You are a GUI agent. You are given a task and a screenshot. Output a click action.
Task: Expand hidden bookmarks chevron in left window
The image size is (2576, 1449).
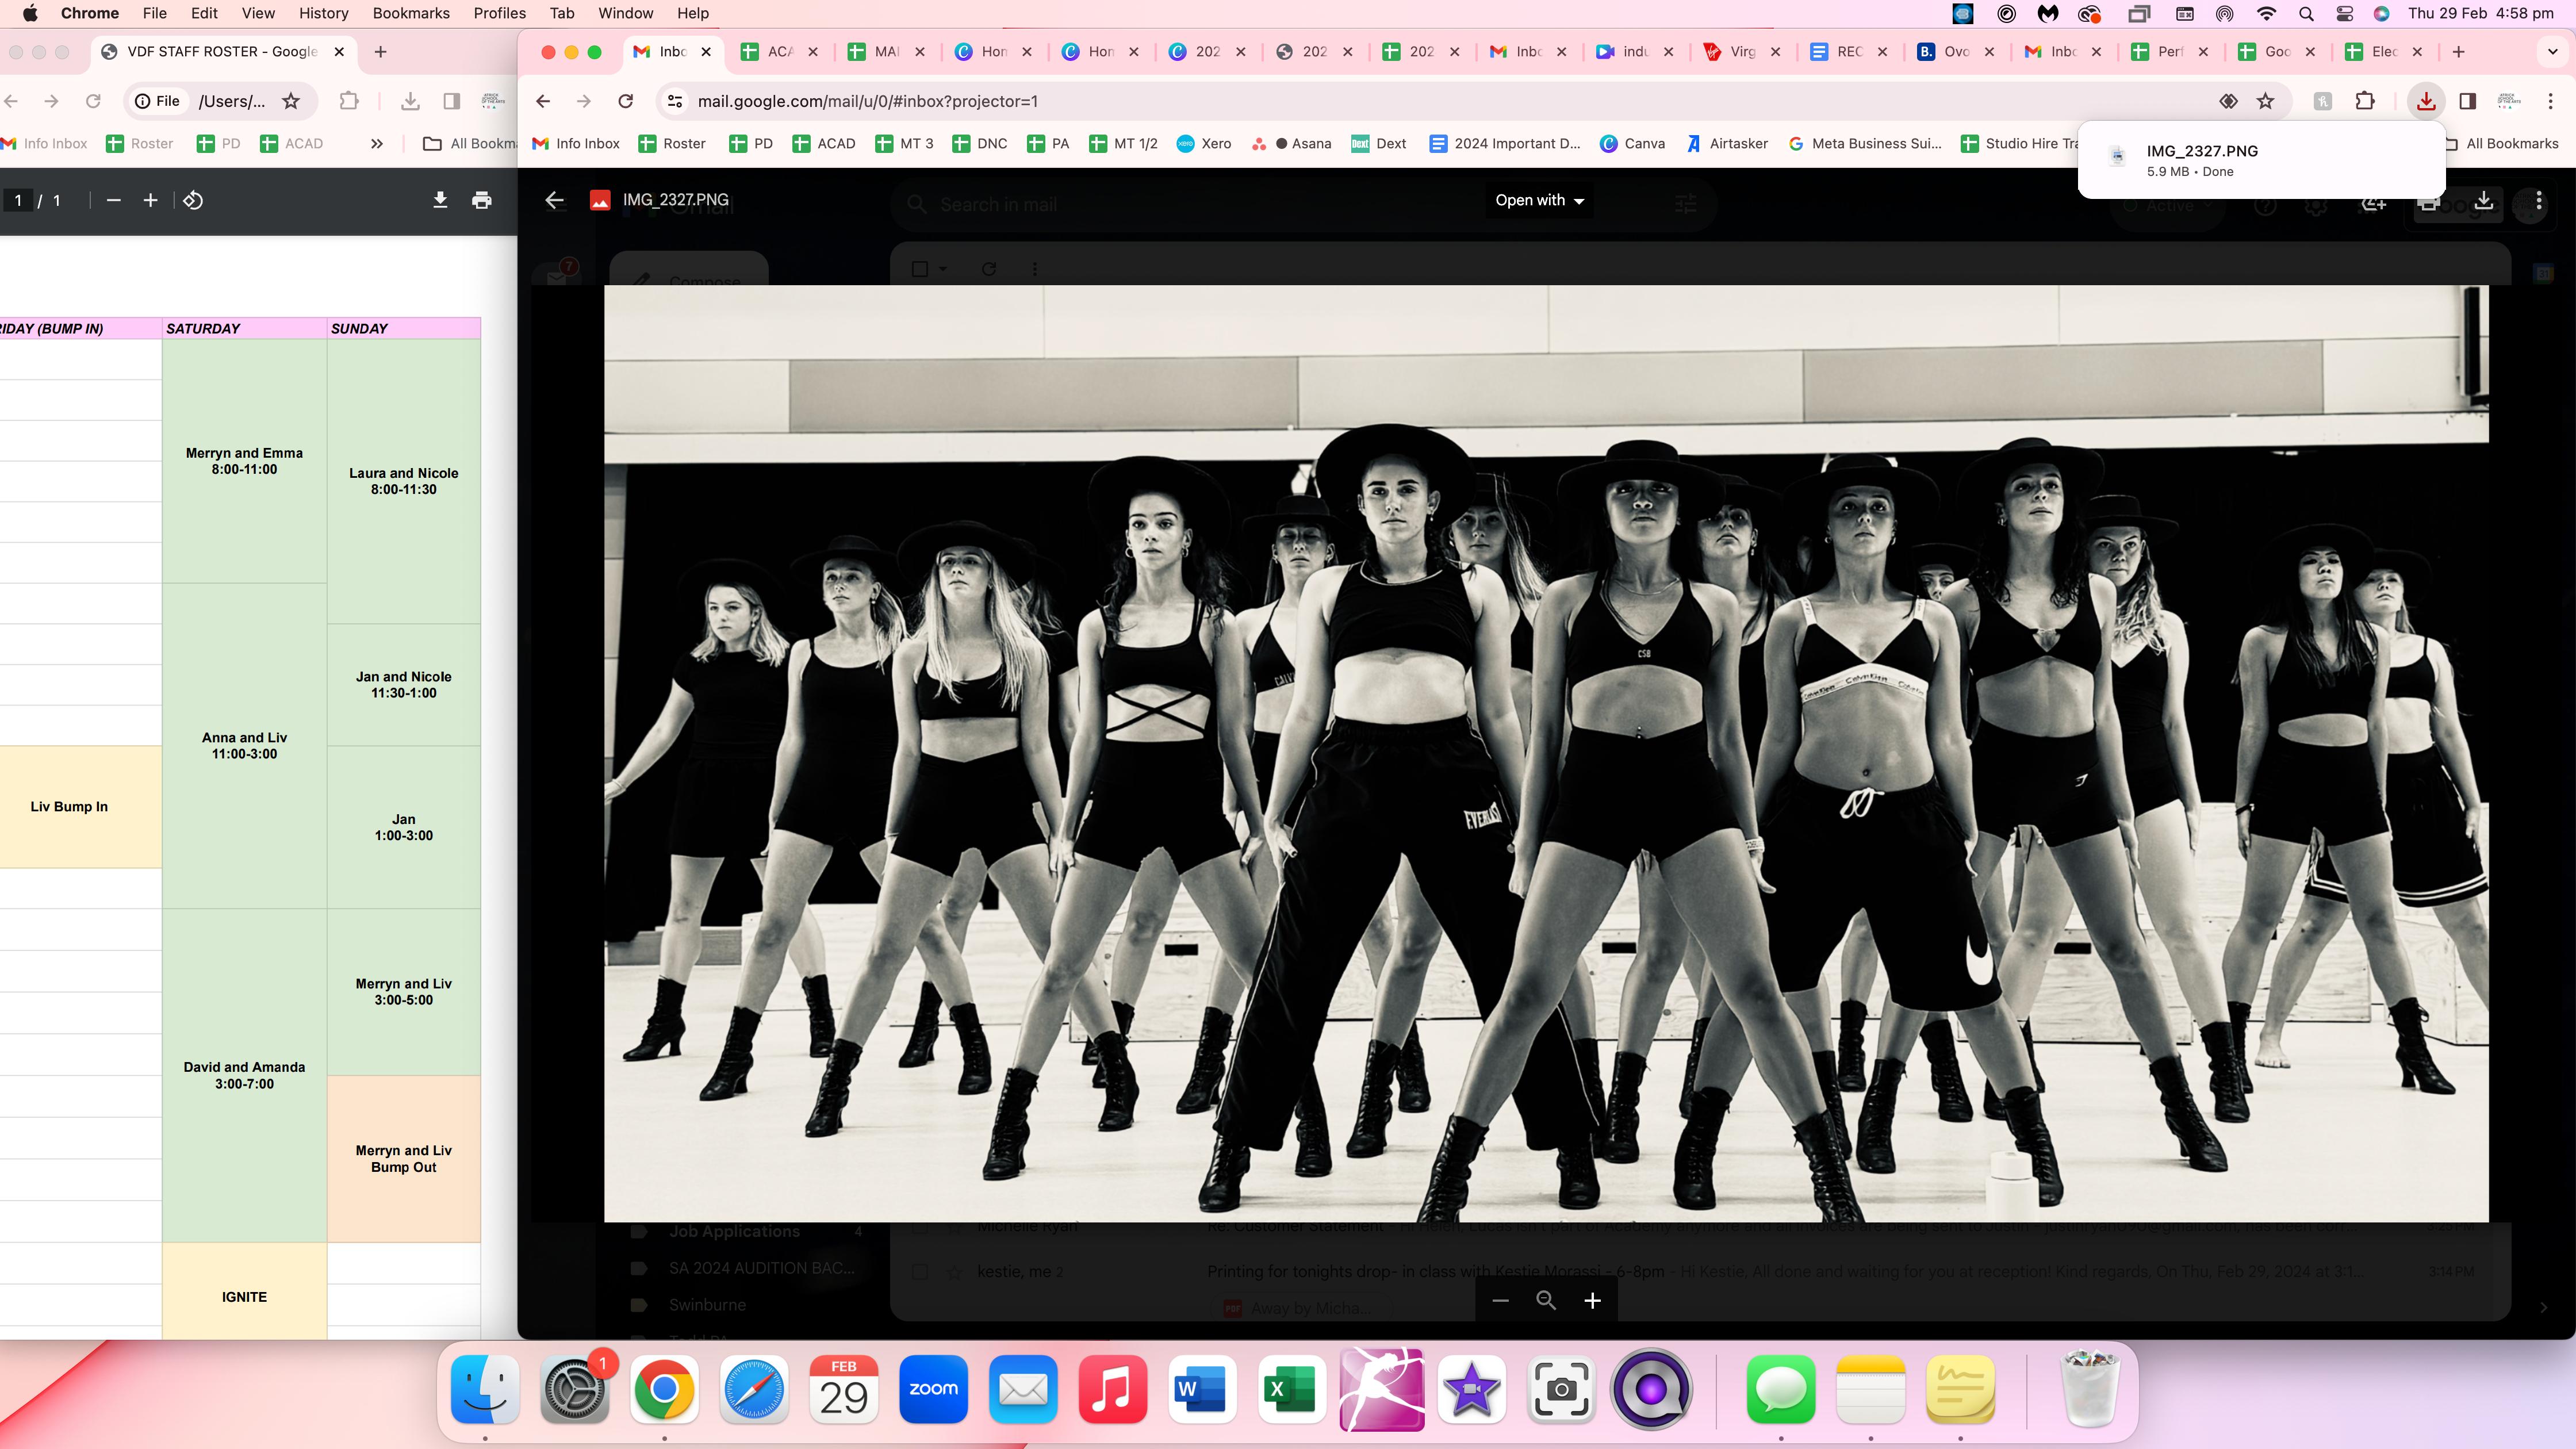click(377, 144)
